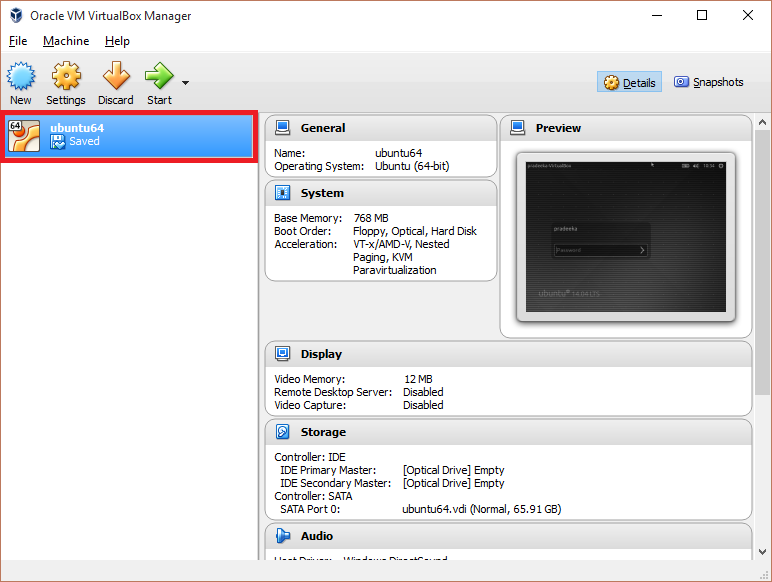Image resolution: width=772 pixels, height=582 pixels.
Task: Click the Storage section disk icon
Action: point(283,431)
